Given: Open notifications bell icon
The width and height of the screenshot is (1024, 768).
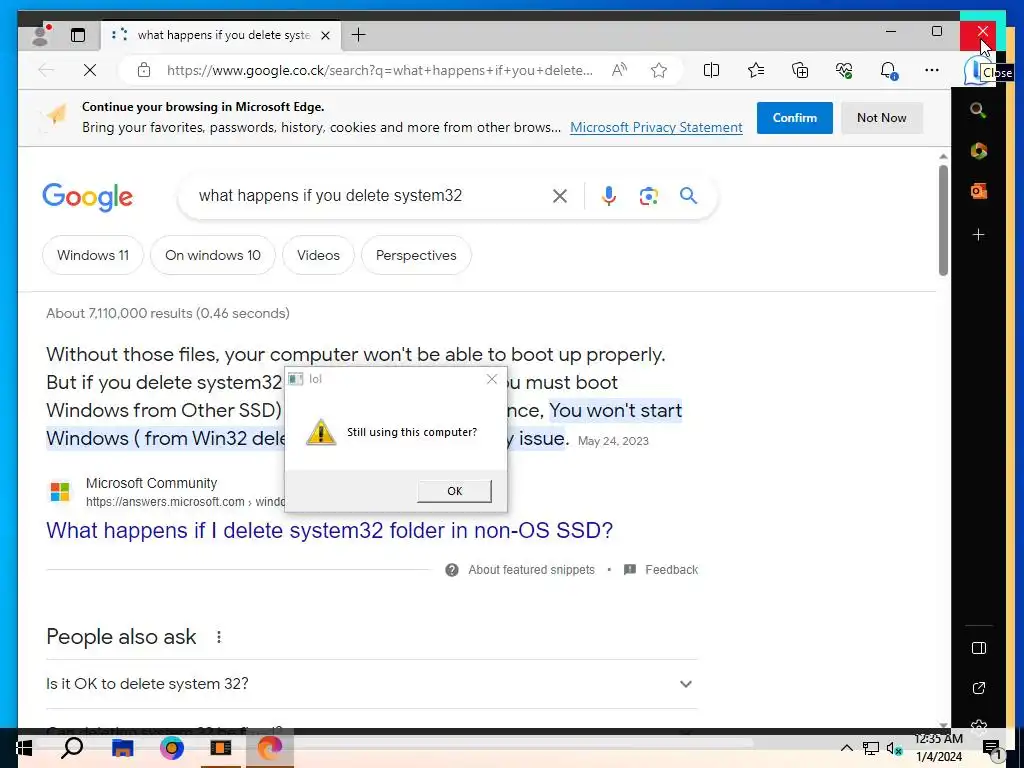Looking at the screenshot, I should pyautogui.click(x=888, y=70).
